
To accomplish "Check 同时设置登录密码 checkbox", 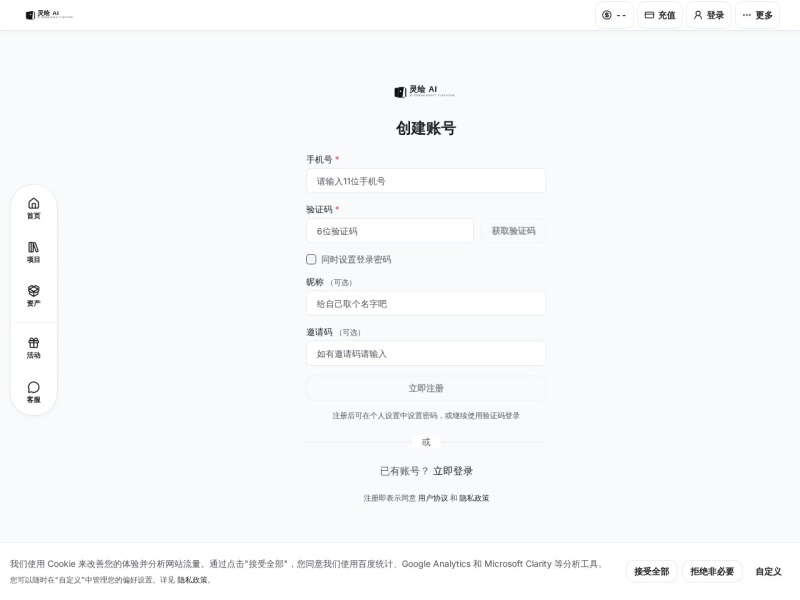I will click(311, 260).
